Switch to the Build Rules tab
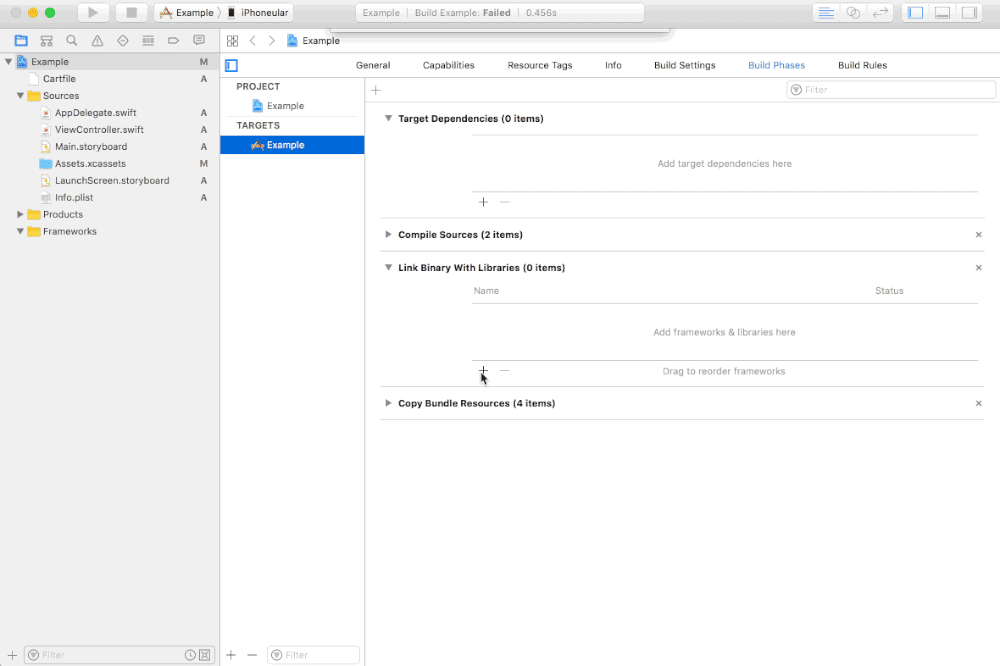The image size is (1000, 666). [862, 66]
